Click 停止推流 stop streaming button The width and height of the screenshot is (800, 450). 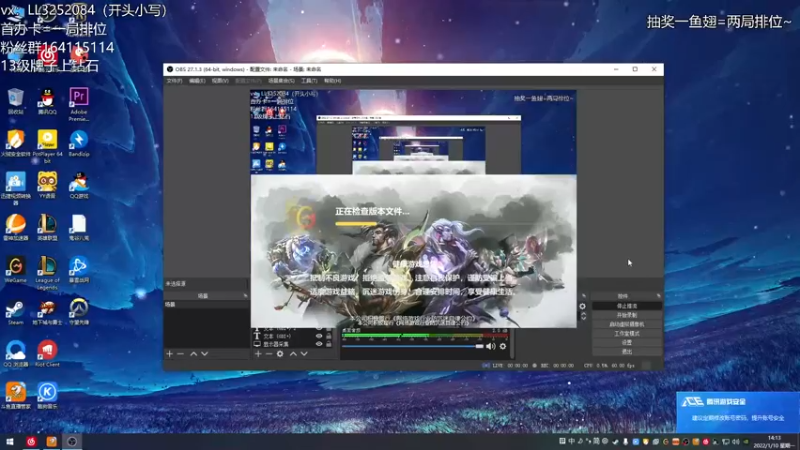coord(627,306)
